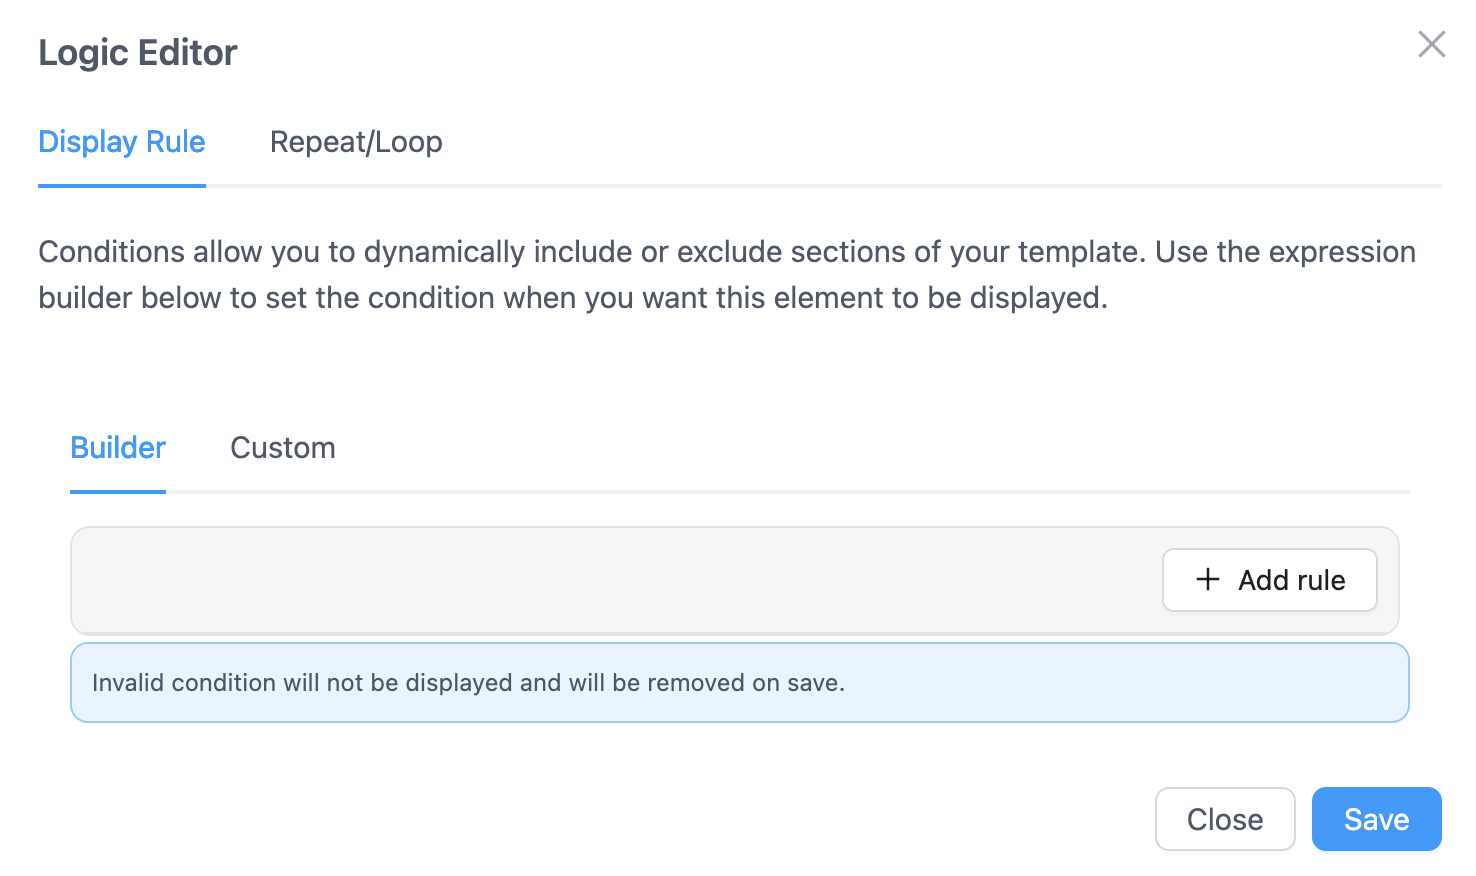This screenshot has width=1476, height=876.
Task: Click the blue underline beneath Display Rule
Action: [121, 185]
